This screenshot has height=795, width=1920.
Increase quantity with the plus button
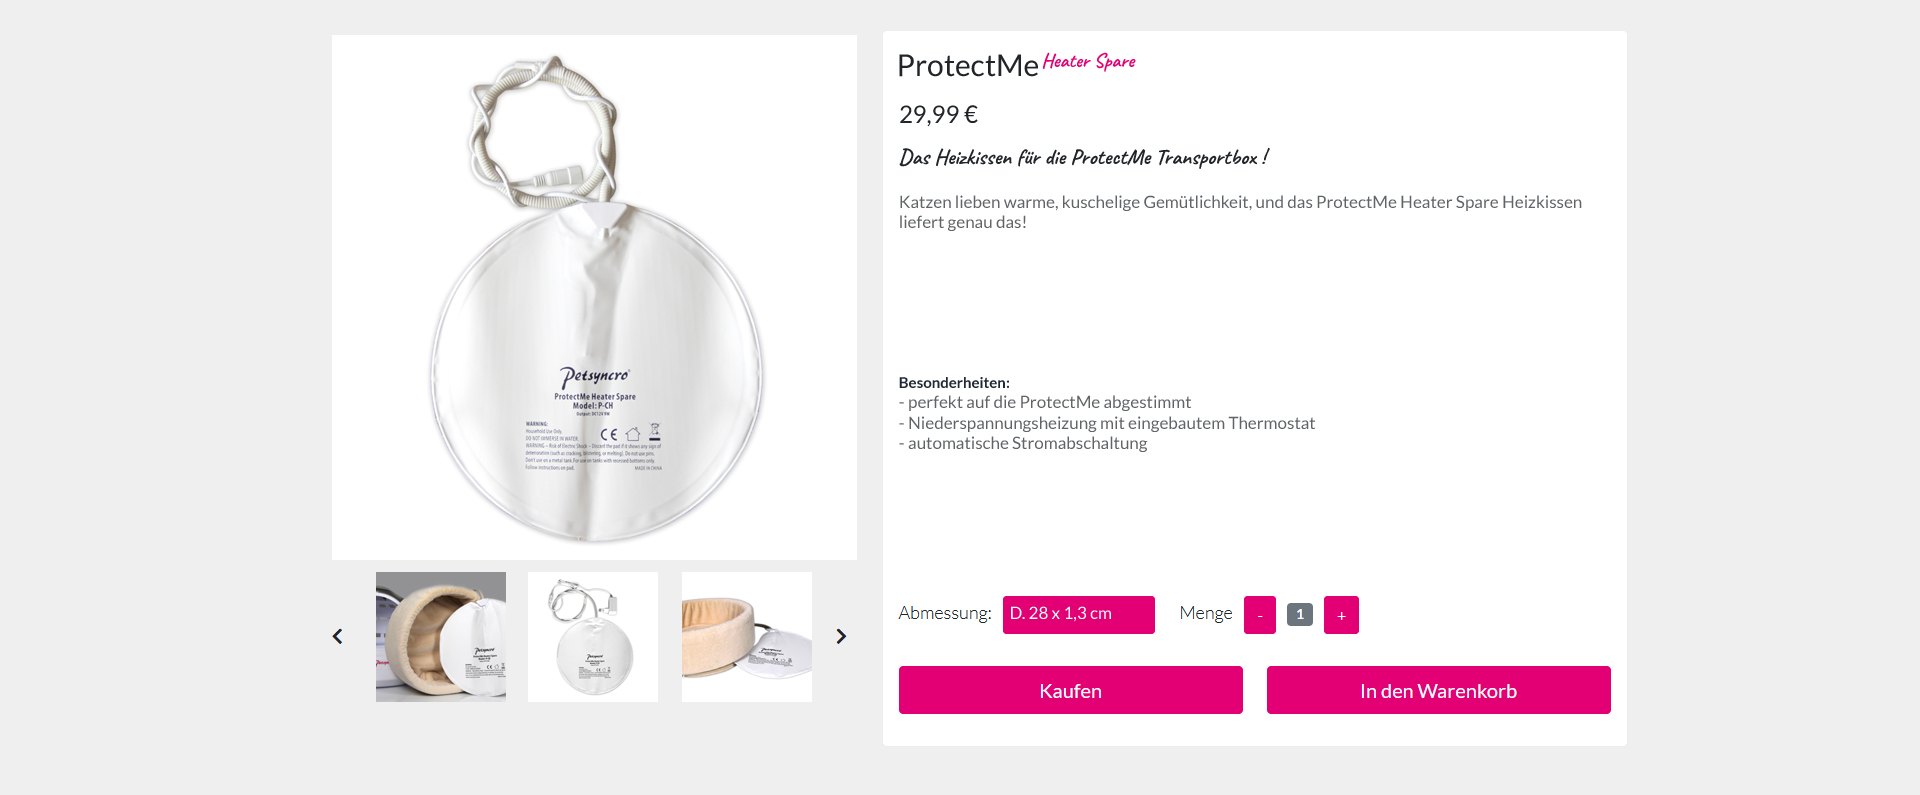point(1341,615)
